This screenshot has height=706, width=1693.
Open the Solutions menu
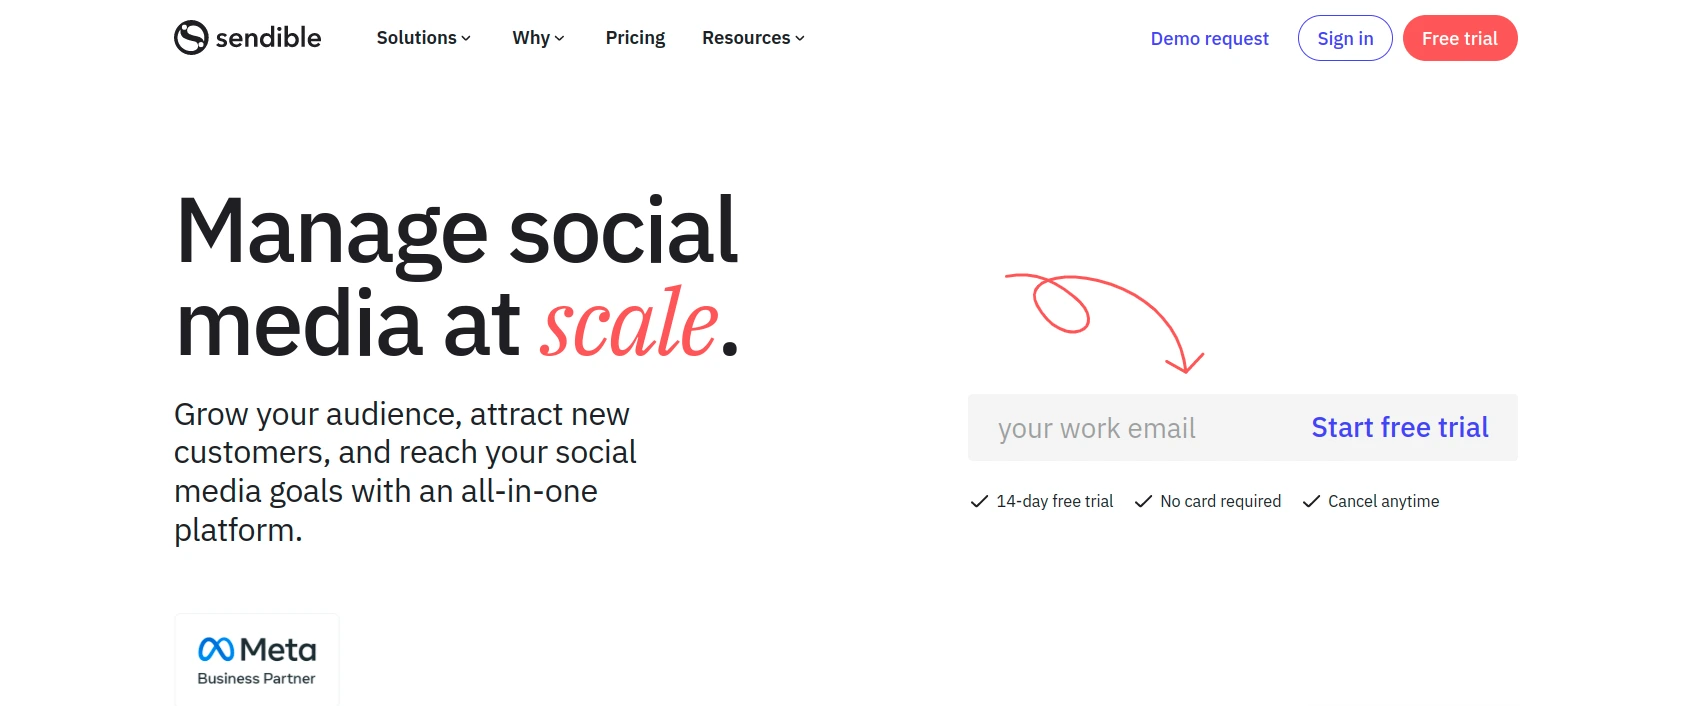pos(423,38)
